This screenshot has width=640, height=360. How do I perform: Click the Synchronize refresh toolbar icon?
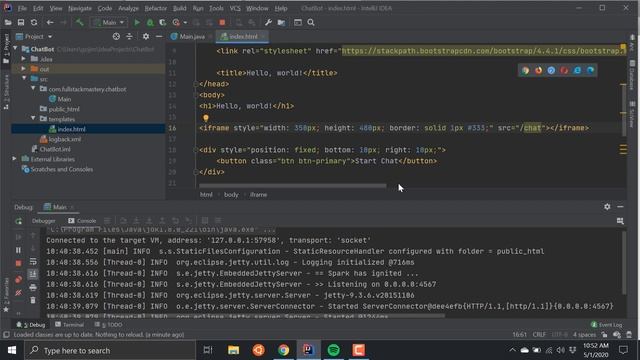click(x=34, y=22)
